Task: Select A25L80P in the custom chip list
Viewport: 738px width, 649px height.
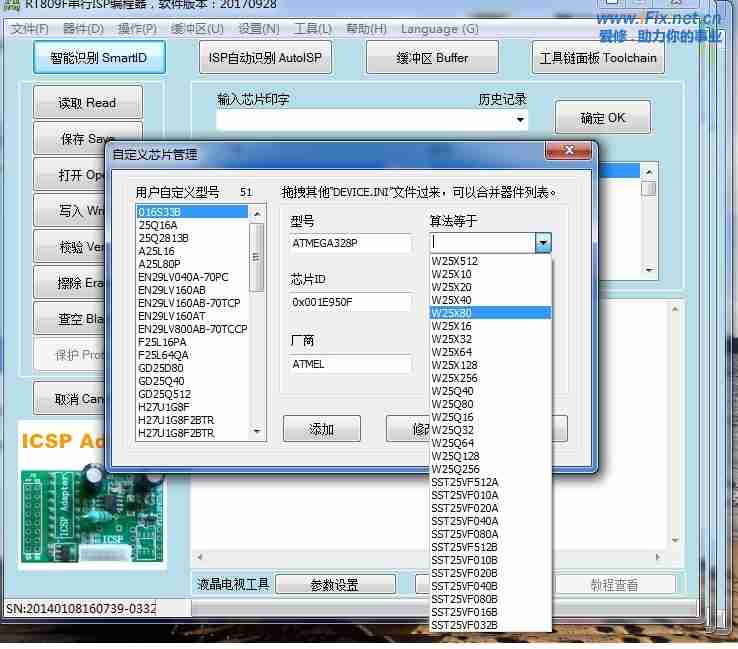Action: [192, 264]
